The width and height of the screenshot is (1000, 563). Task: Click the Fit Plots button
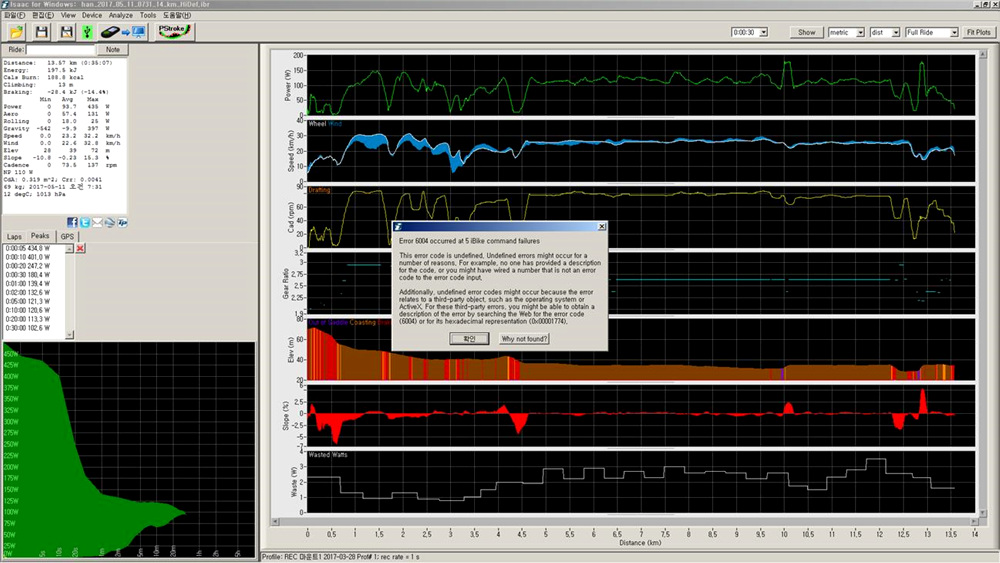click(978, 32)
